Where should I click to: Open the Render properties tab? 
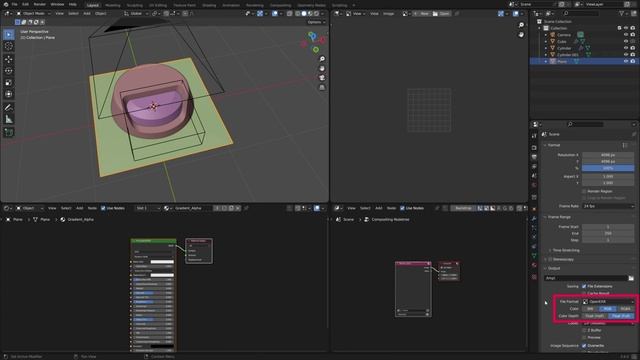534,147
